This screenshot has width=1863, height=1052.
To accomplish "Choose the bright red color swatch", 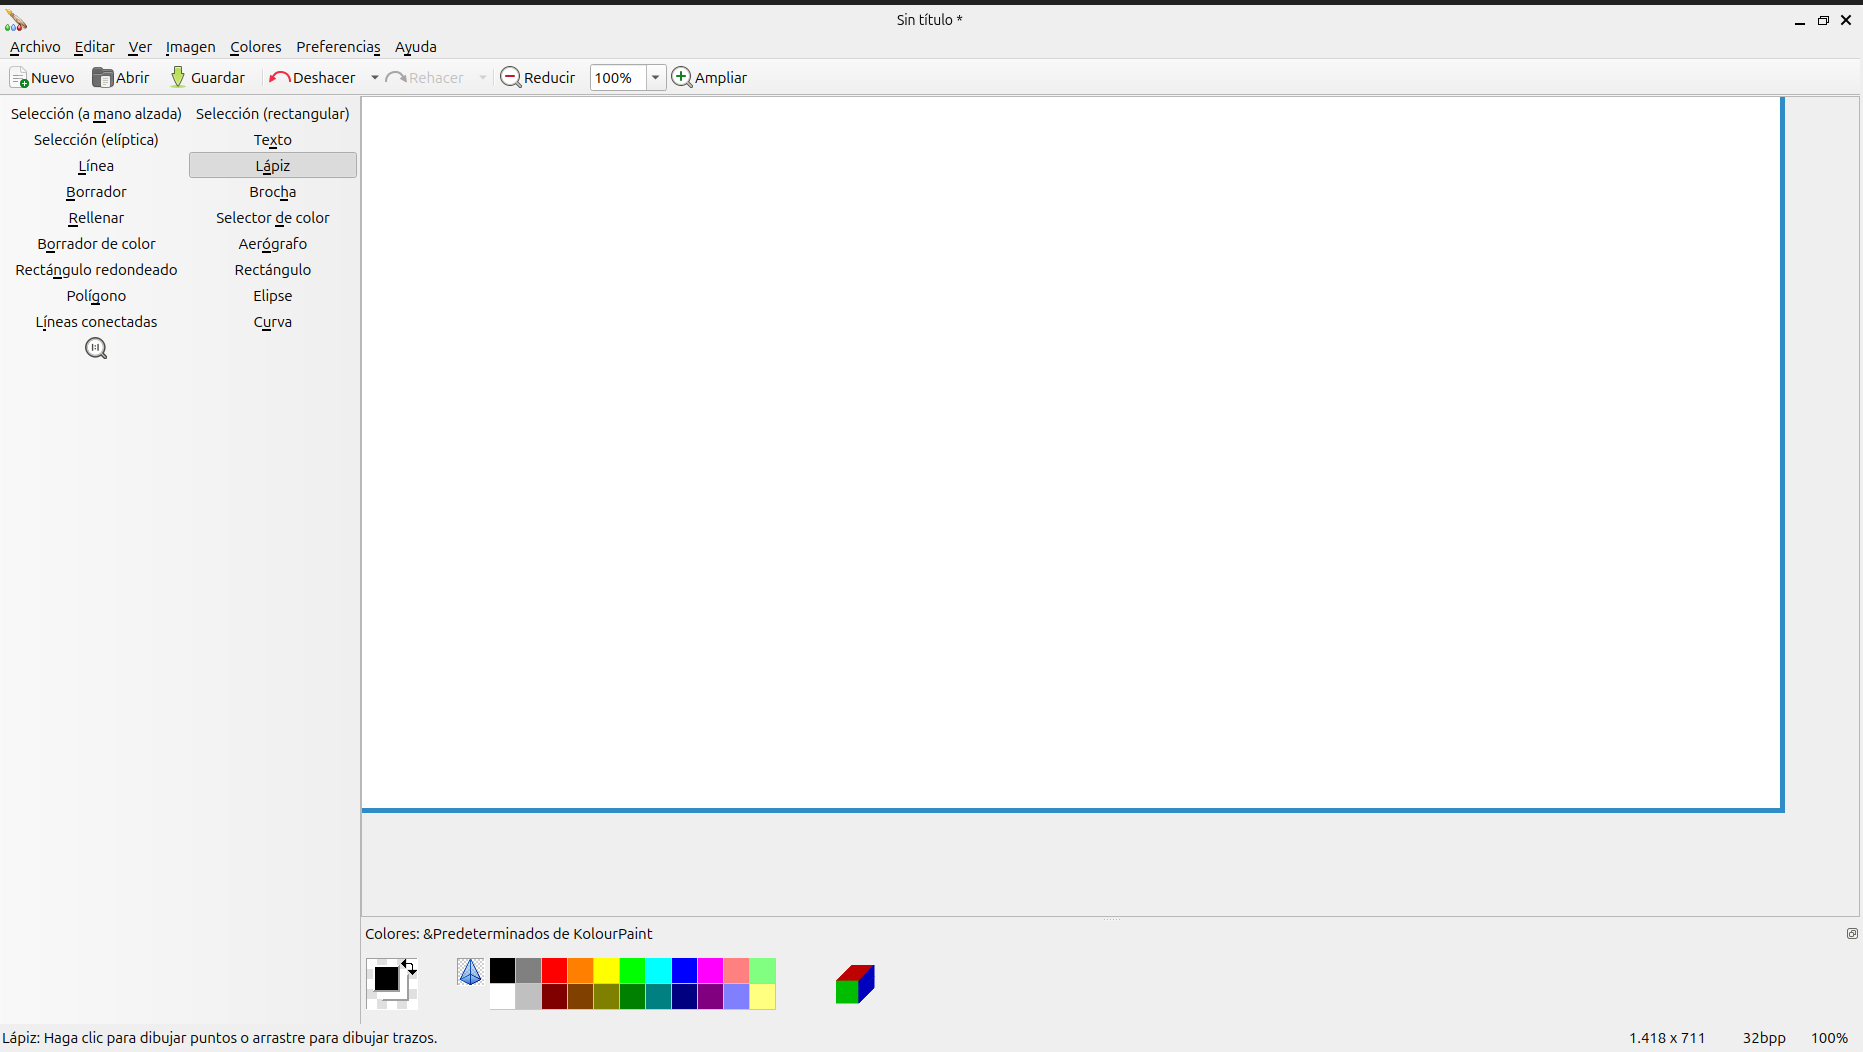I will [554, 971].
